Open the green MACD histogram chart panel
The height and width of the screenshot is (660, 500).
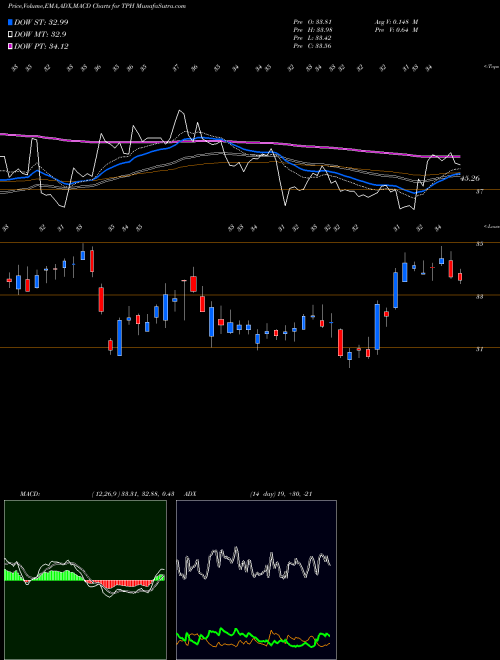click(x=85, y=580)
